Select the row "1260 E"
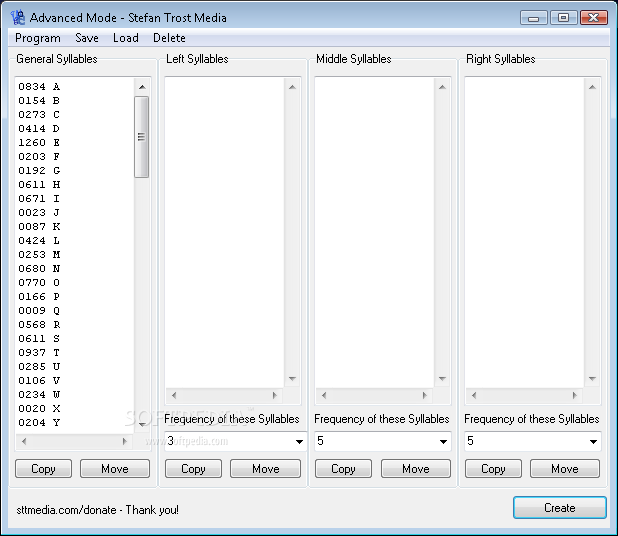Image resolution: width=618 pixels, height=536 pixels. click(x=39, y=143)
